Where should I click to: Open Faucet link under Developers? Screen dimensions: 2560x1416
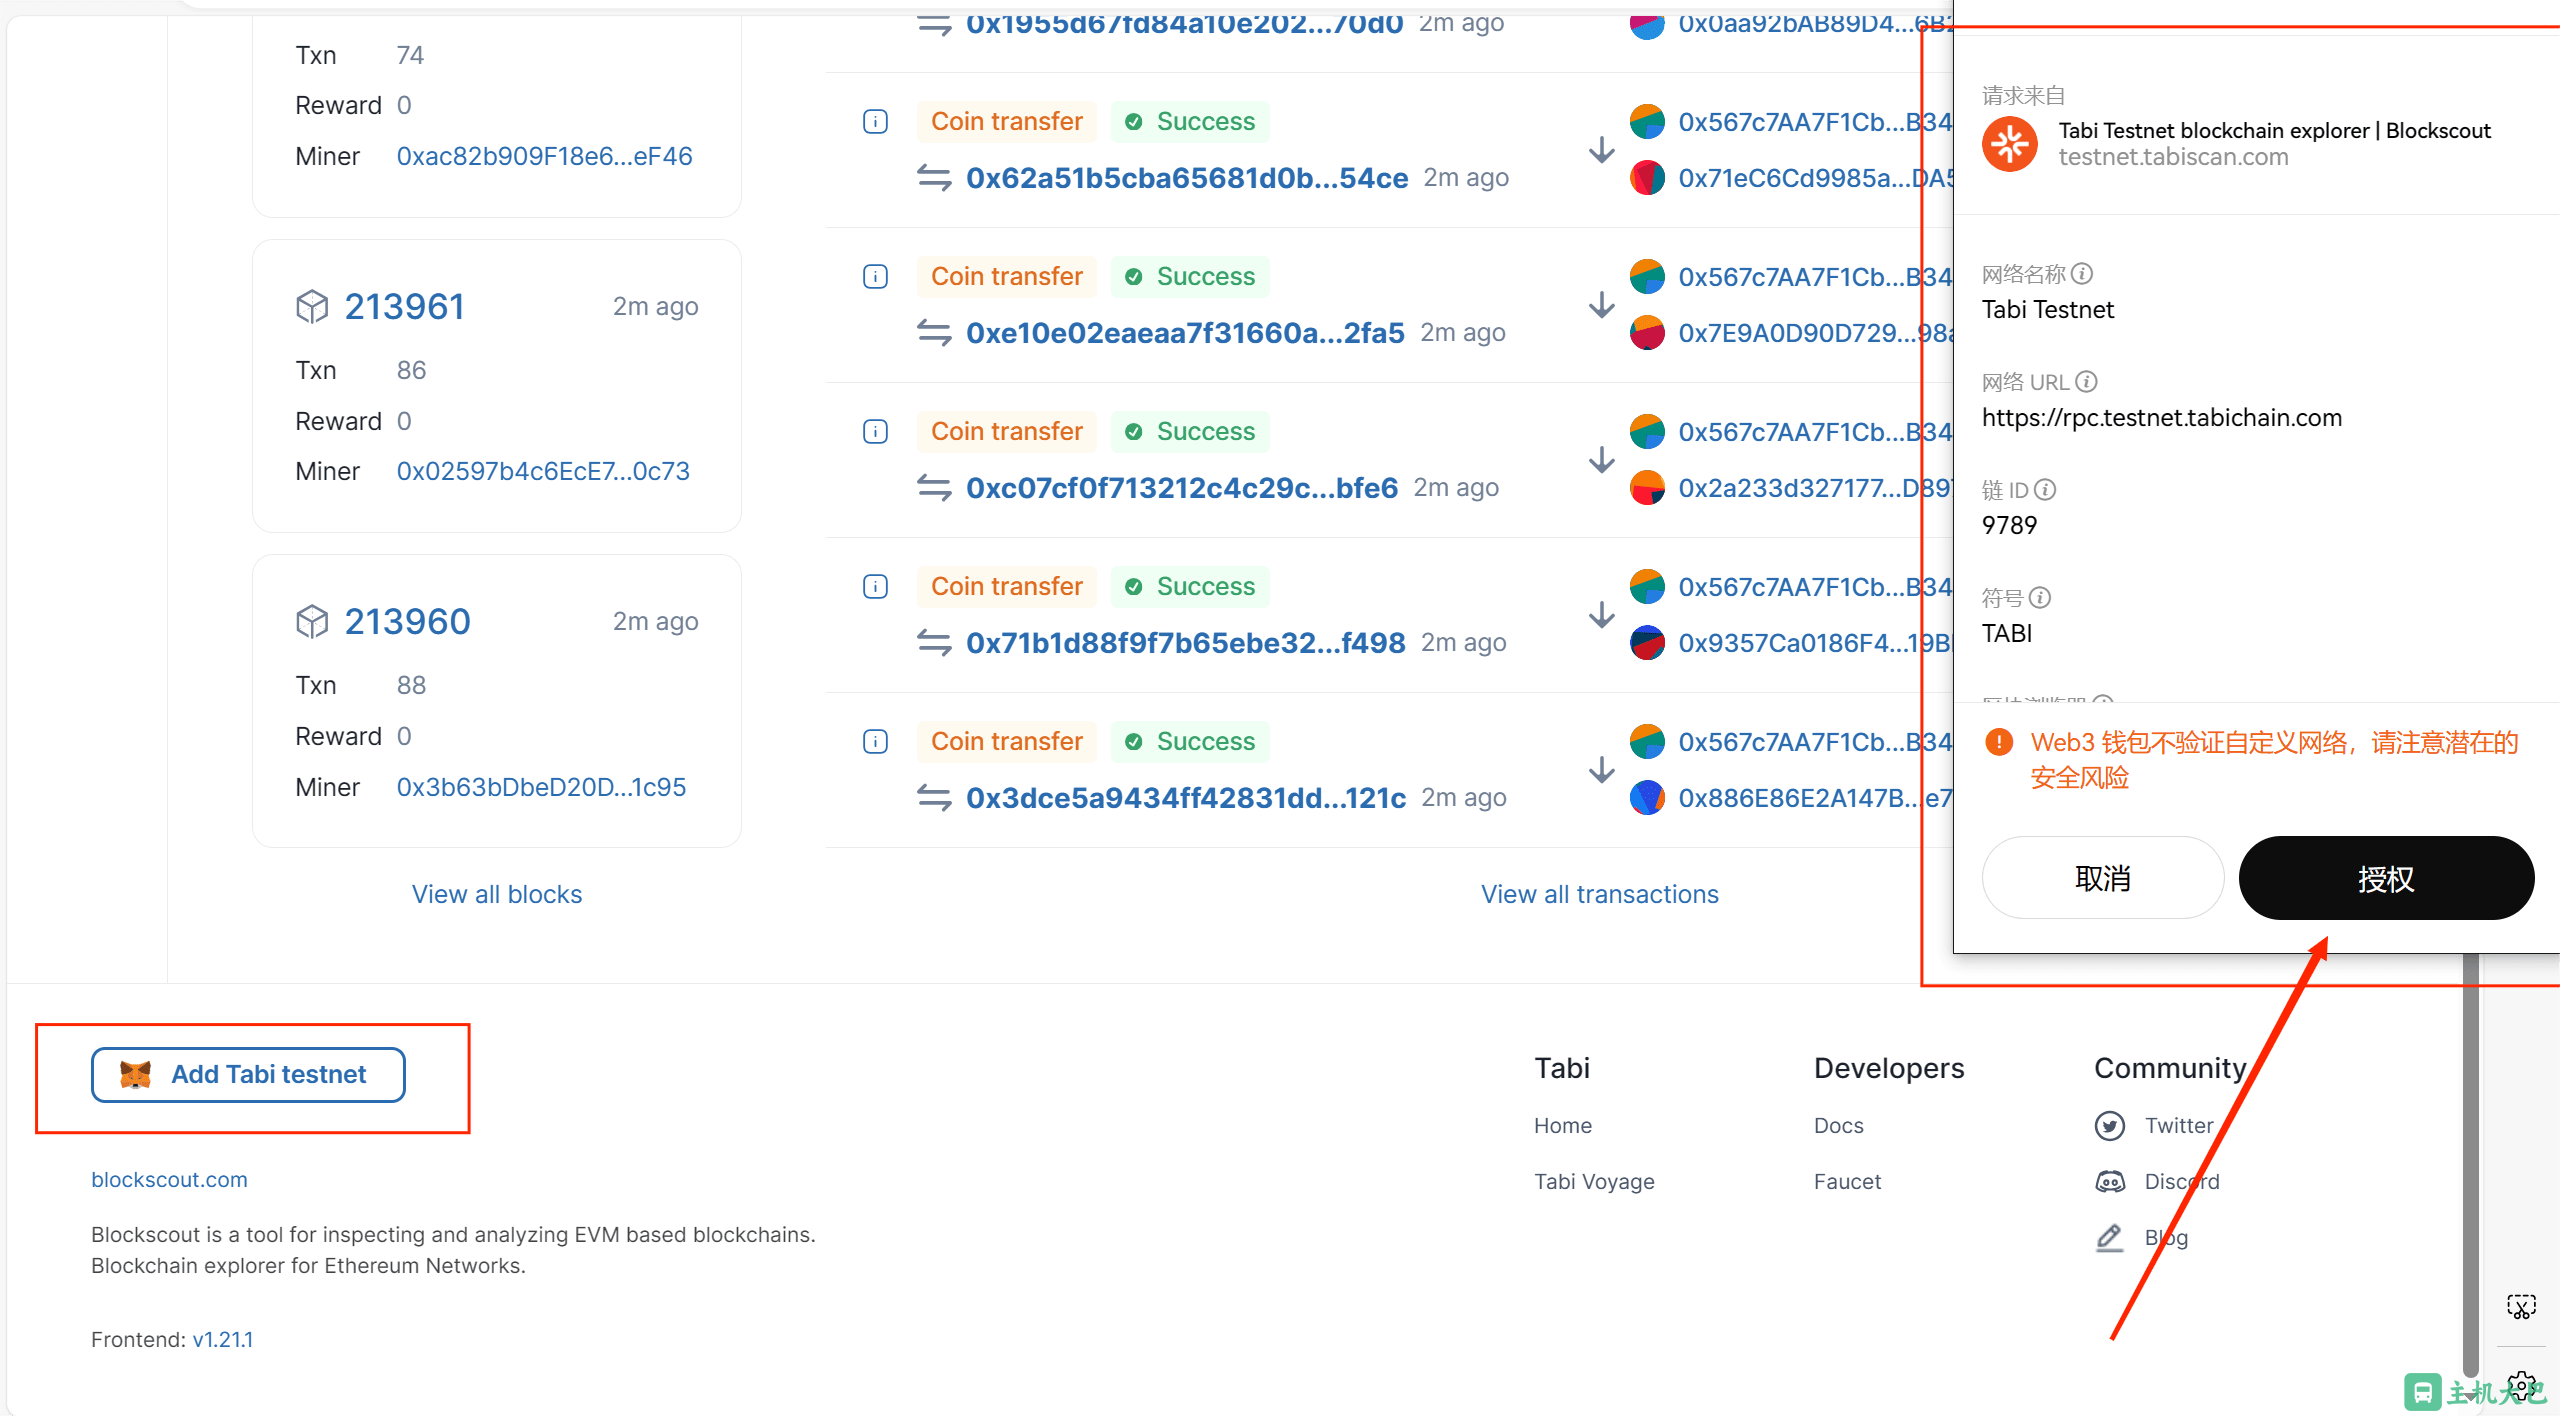point(1847,1181)
